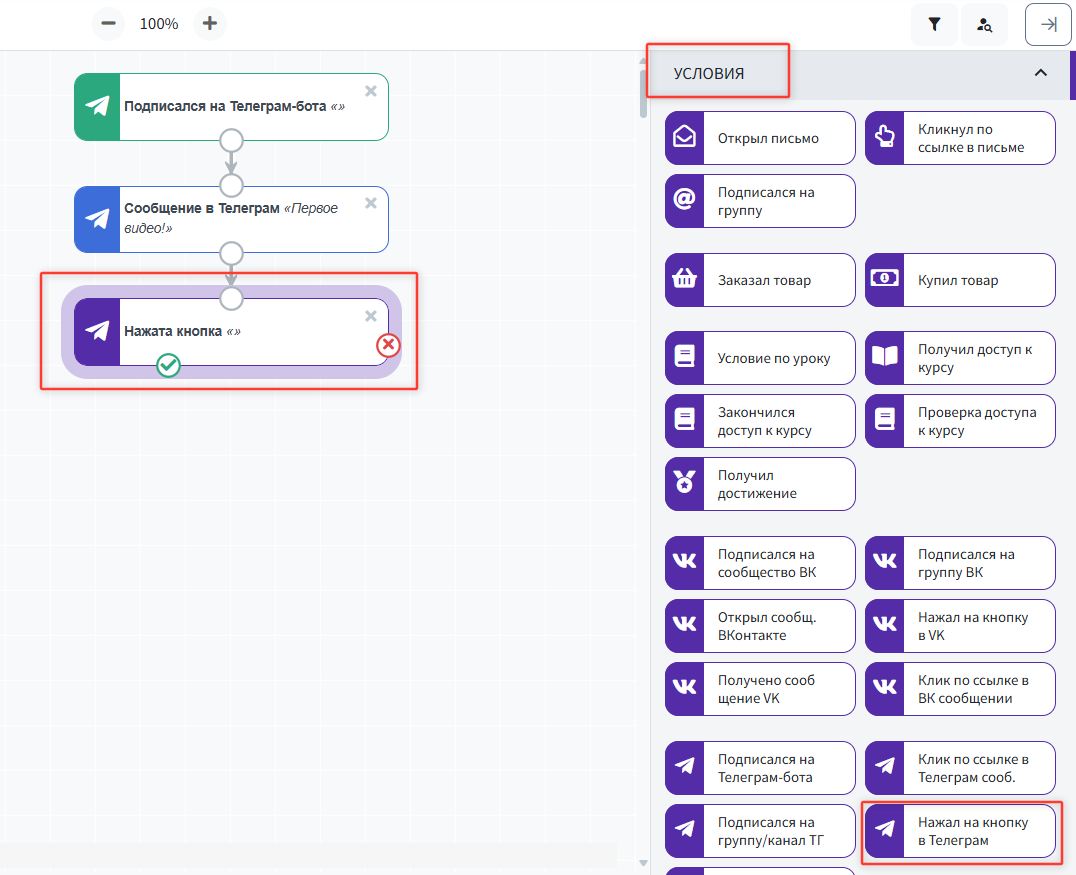The image size is (1076, 875).
Task: Select the Купил товар condition
Action: click(960, 280)
